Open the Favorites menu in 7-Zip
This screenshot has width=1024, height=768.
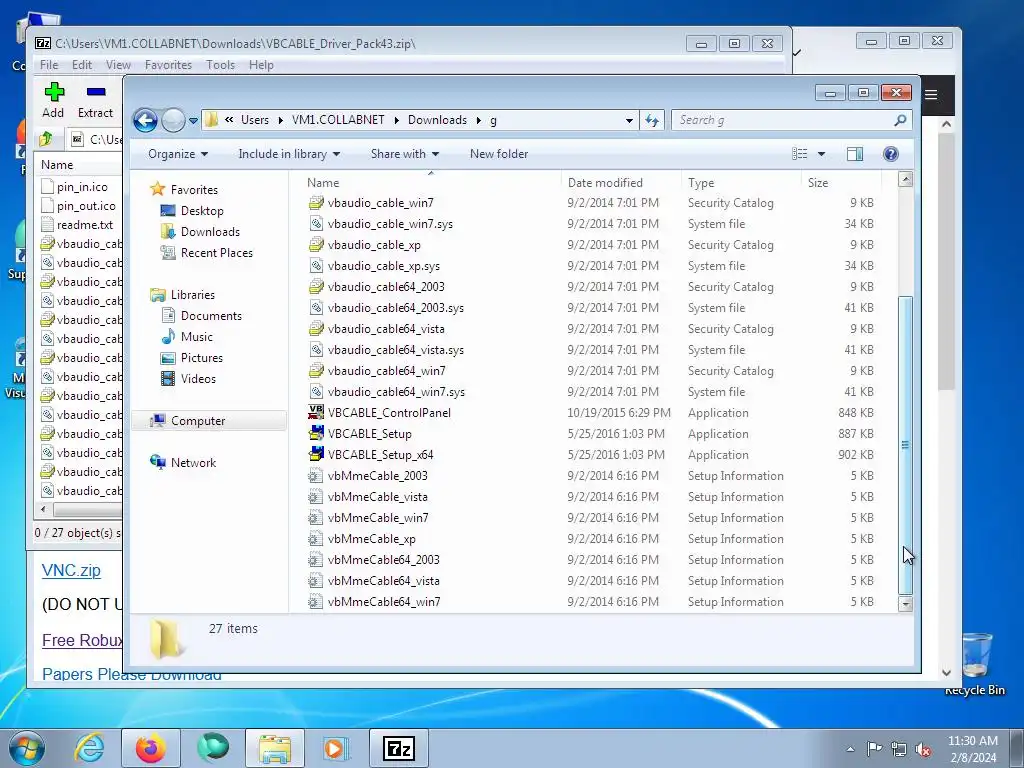pos(168,65)
